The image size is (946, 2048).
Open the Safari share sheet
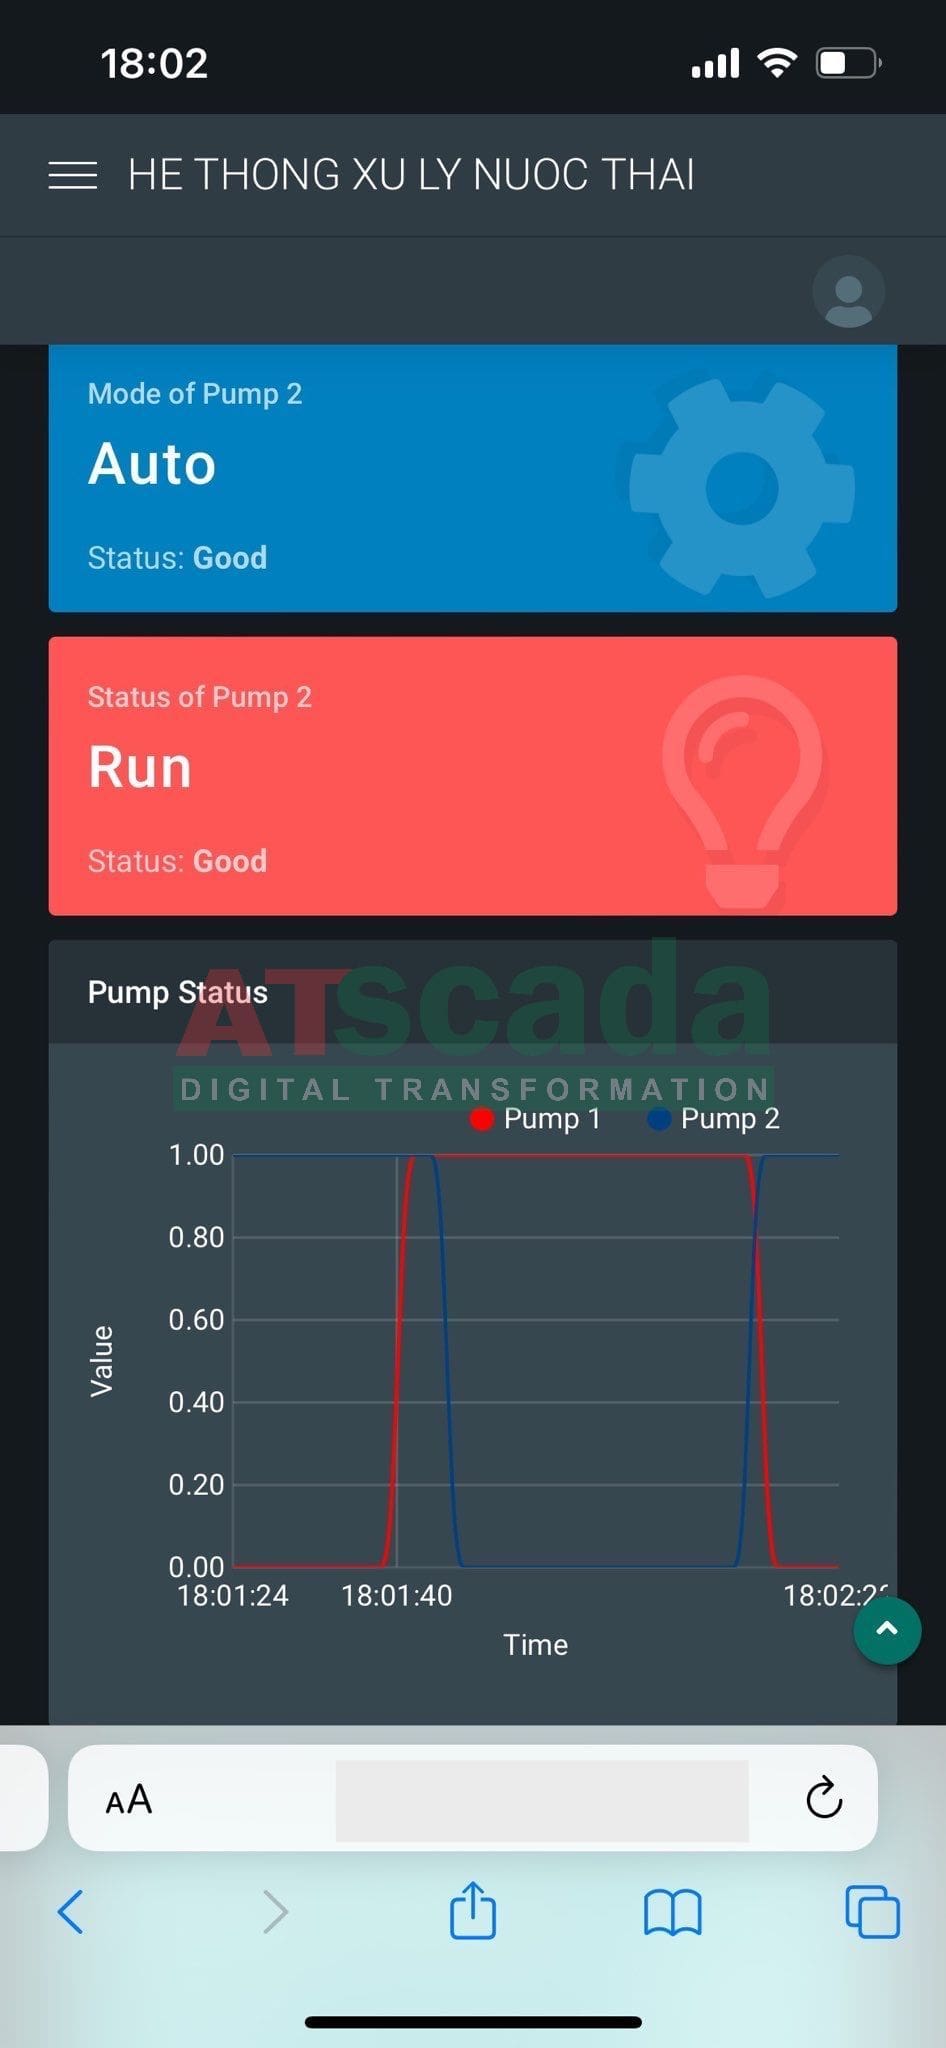click(473, 1911)
